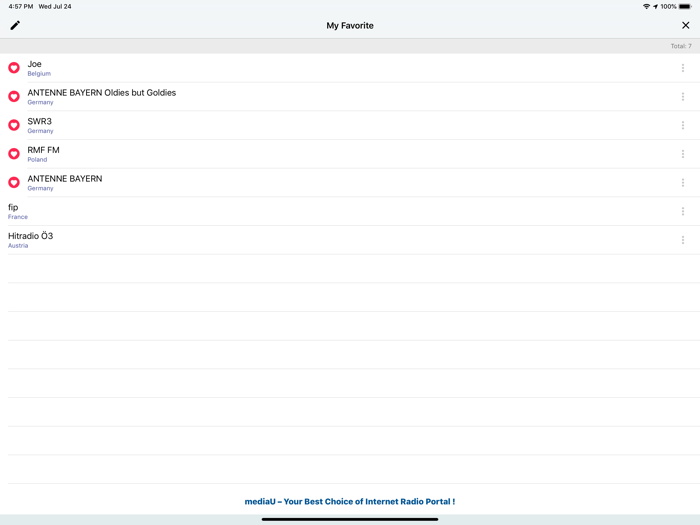Select the RMF FM station
Screen dimensions: 700x525
click(350, 154)
